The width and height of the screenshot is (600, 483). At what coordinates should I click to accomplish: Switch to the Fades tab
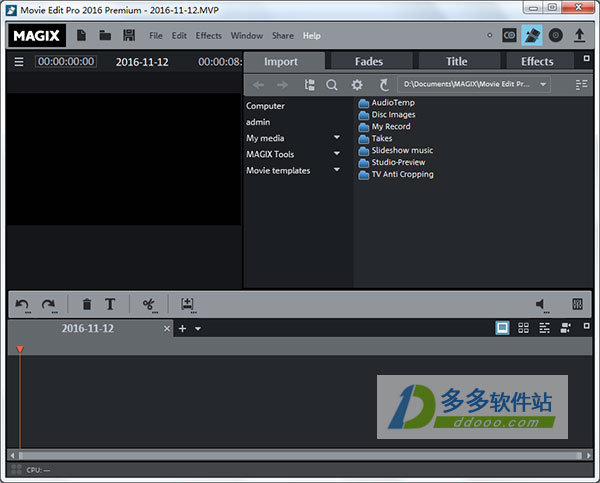372,61
